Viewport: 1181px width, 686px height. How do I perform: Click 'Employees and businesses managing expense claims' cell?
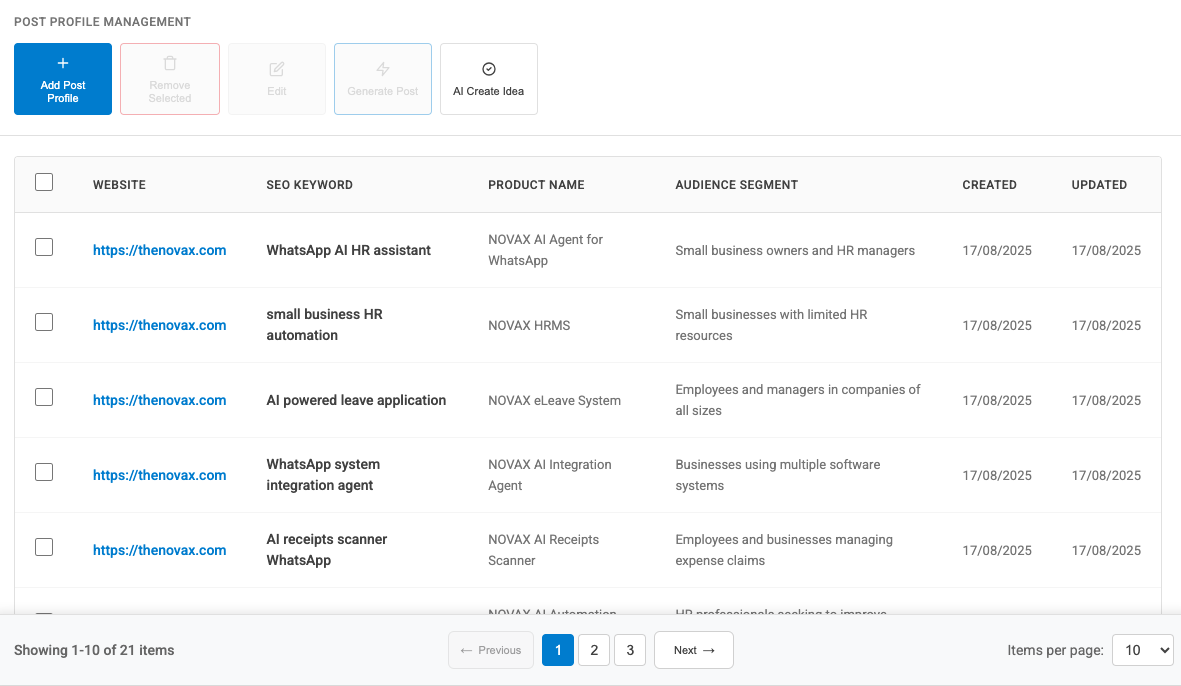tap(784, 550)
